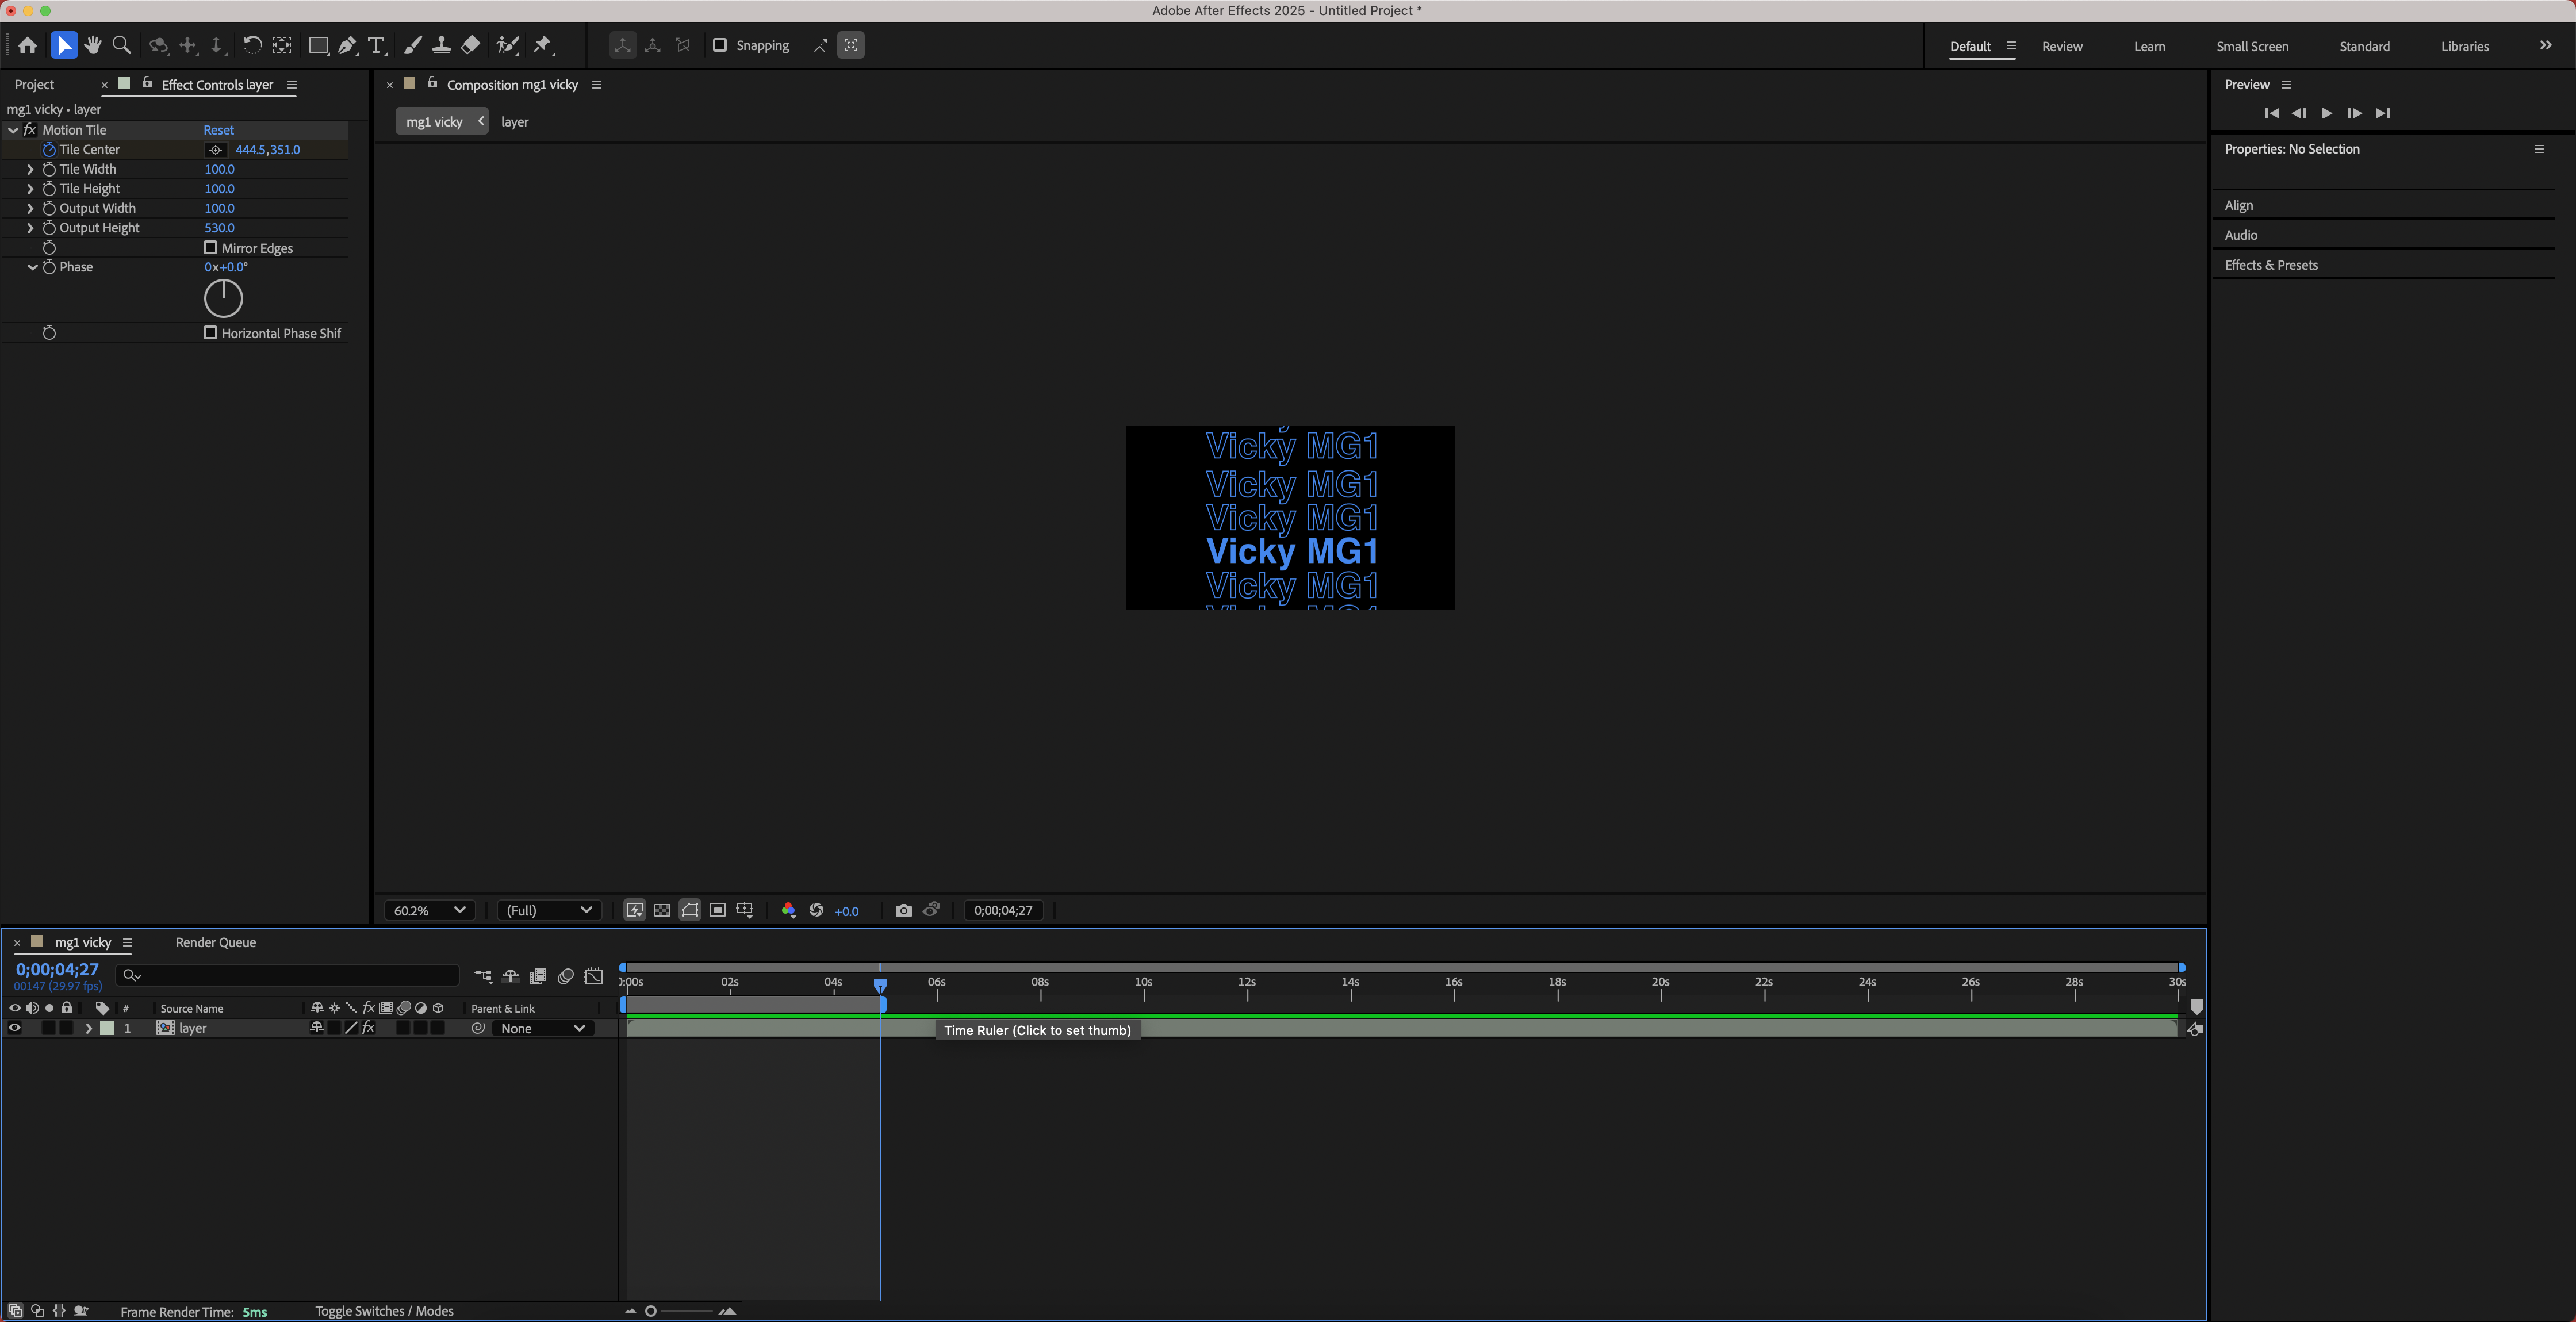Select the Zoom tool
The image size is (2576, 1322).
point(122,45)
